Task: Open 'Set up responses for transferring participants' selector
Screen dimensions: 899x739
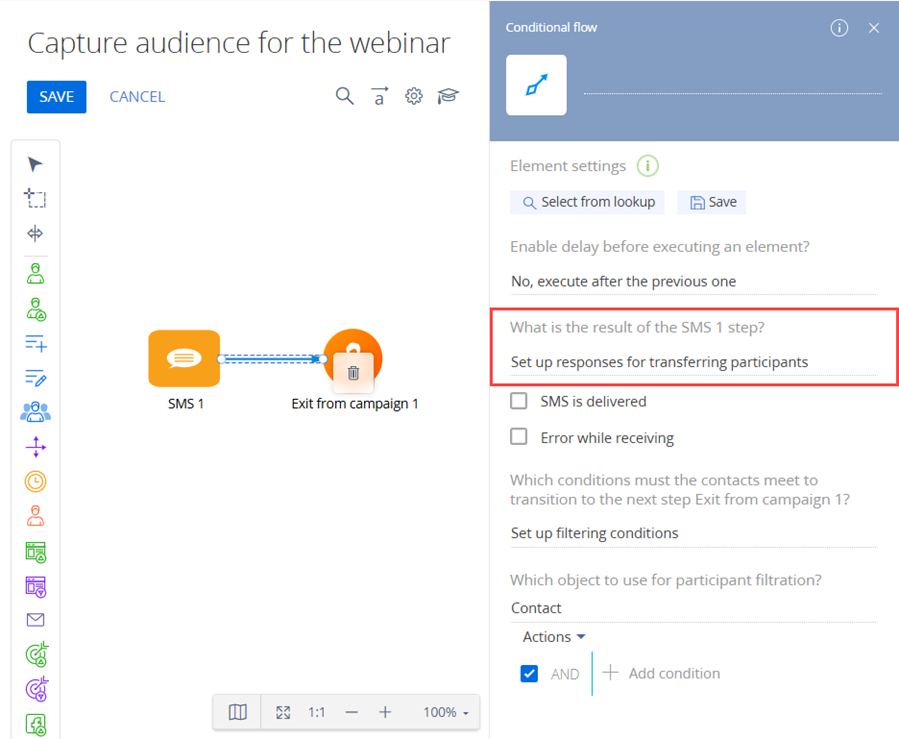Action: [659, 362]
